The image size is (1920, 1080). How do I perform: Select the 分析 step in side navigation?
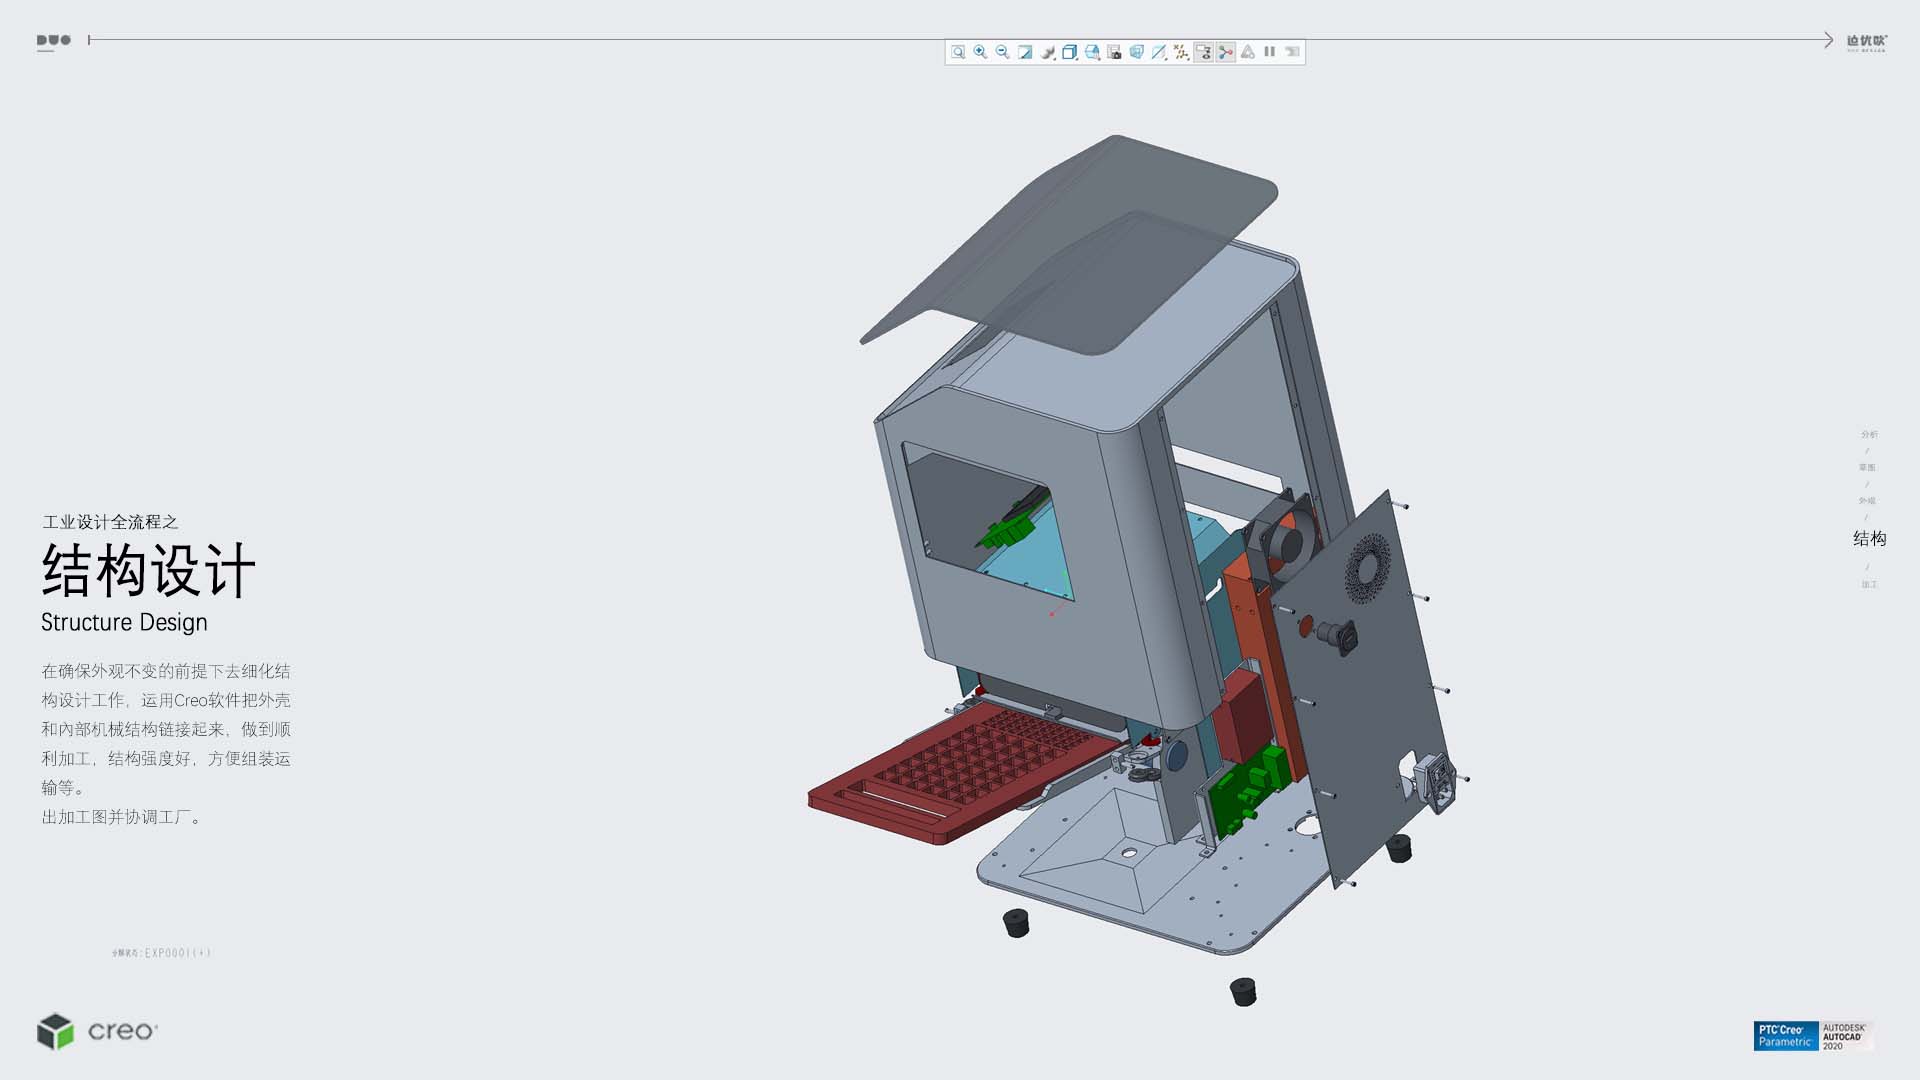click(1869, 434)
